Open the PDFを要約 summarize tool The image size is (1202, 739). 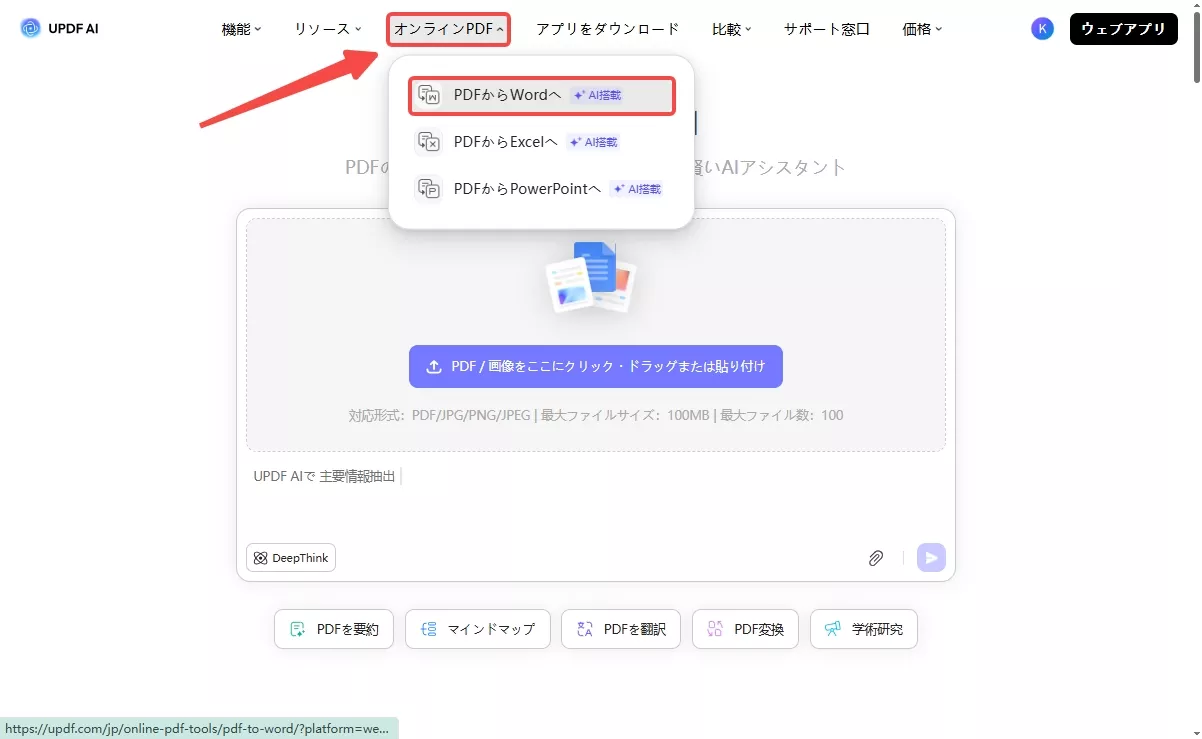[x=333, y=629]
